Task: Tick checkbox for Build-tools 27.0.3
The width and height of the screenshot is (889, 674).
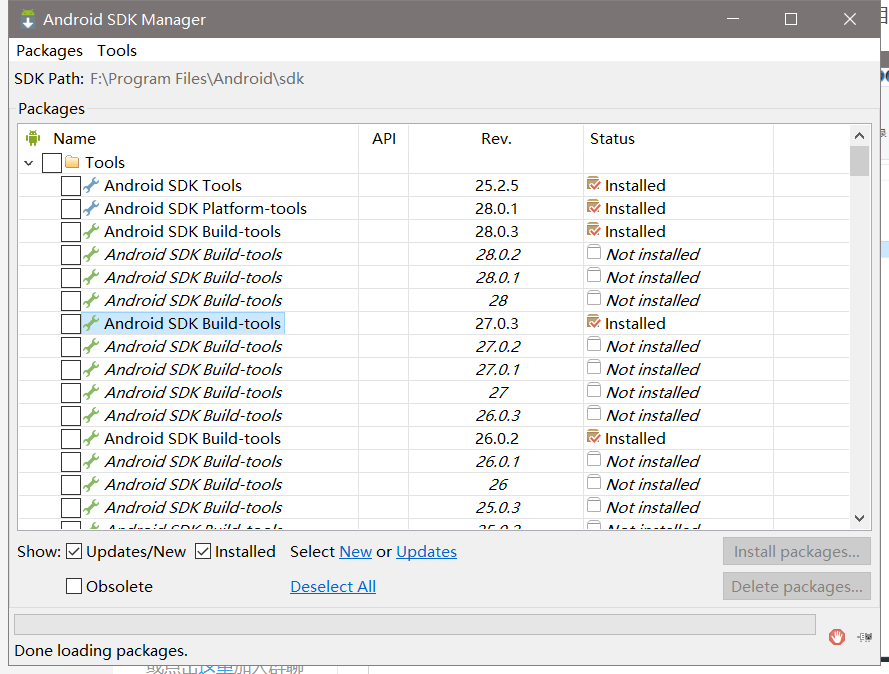Action: pyautogui.click(x=71, y=324)
